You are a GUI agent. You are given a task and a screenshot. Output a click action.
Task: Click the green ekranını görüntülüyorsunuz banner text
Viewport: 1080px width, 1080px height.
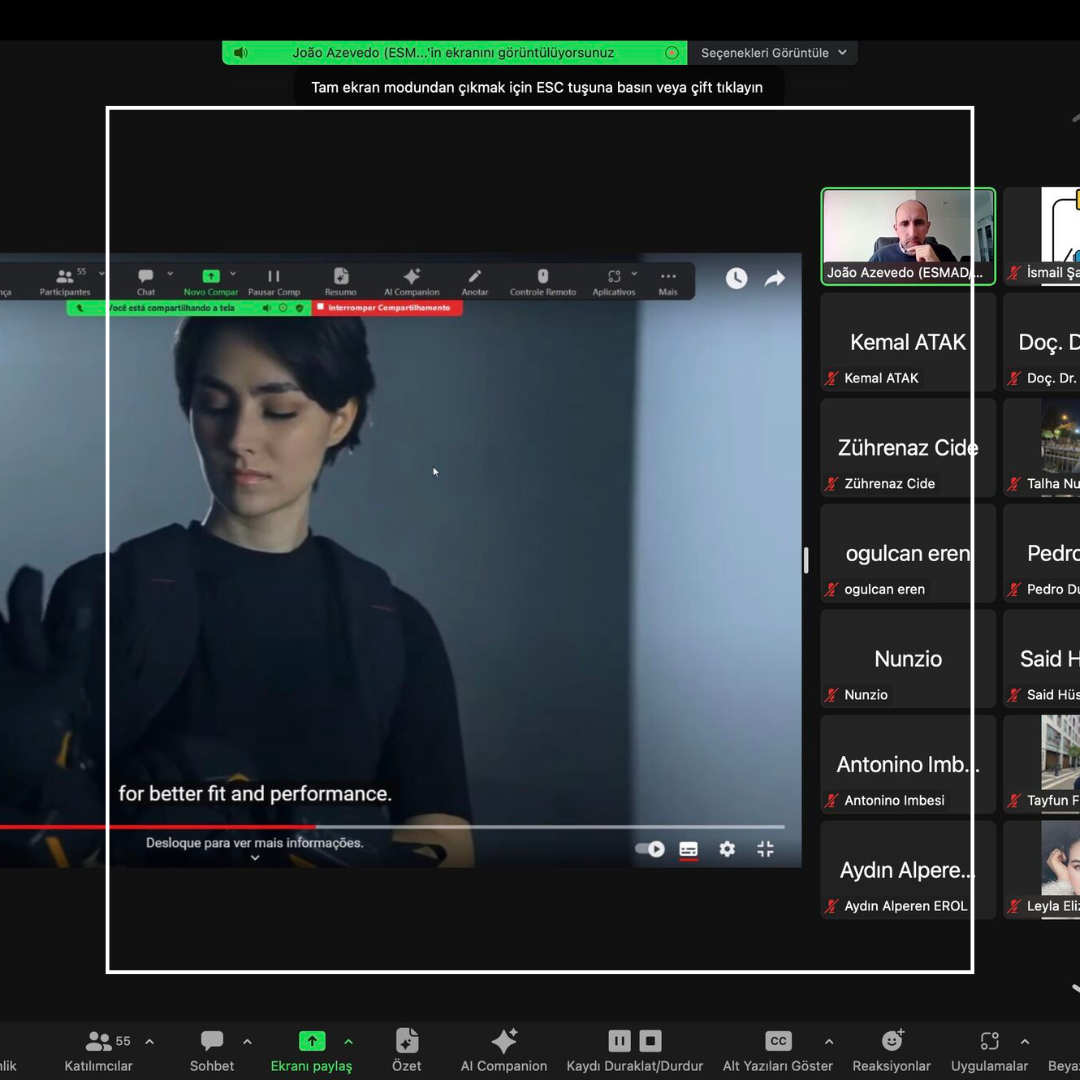(x=453, y=52)
